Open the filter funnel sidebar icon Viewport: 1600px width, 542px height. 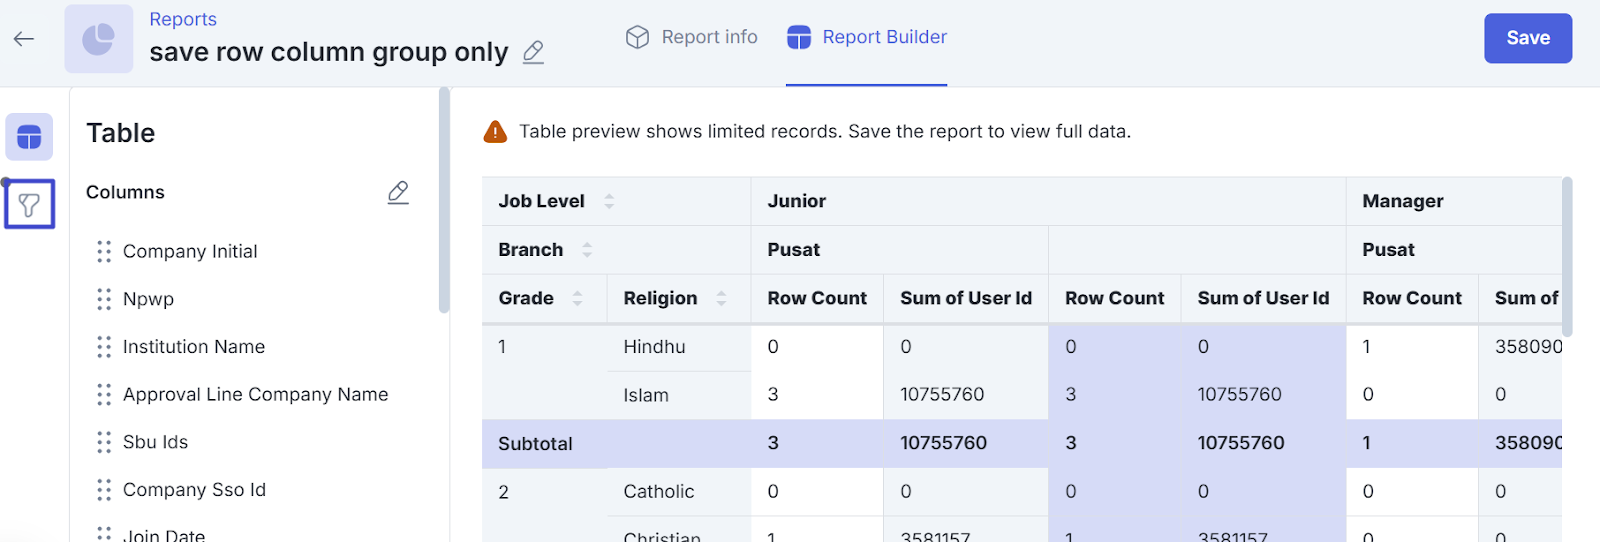(x=29, y=205)
